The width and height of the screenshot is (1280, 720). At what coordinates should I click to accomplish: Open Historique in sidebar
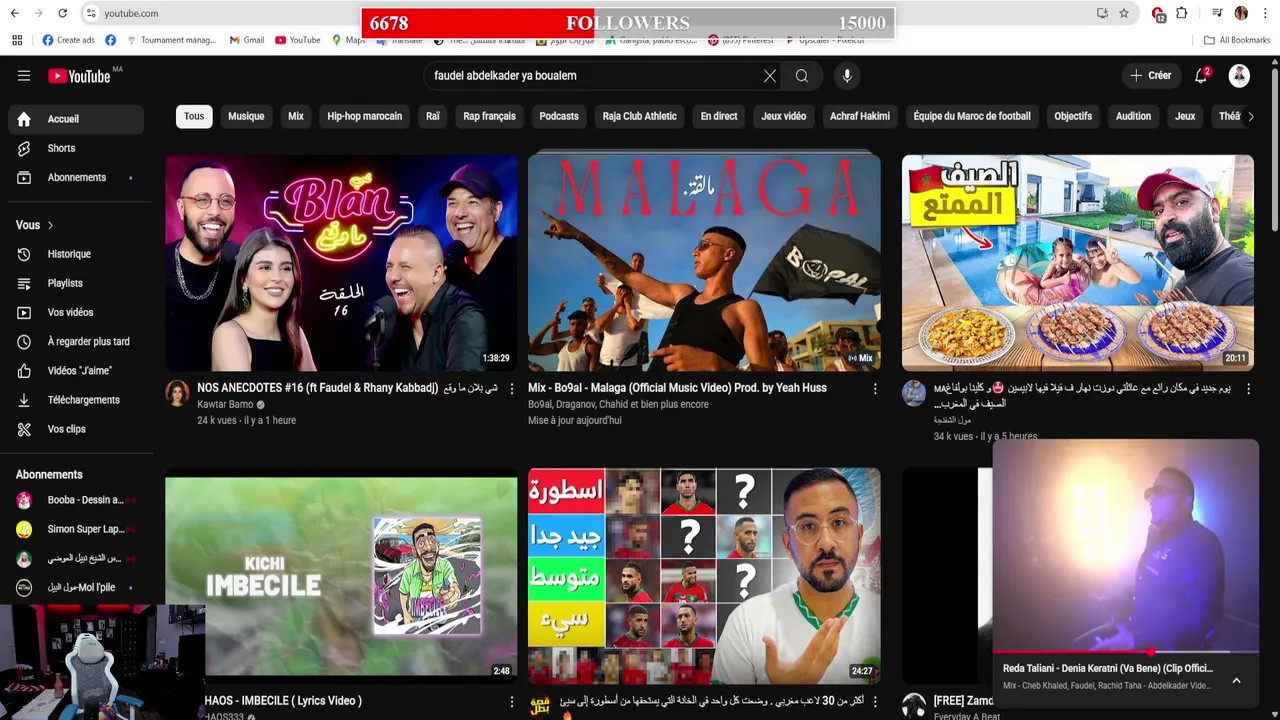click(x=76, y=254)
